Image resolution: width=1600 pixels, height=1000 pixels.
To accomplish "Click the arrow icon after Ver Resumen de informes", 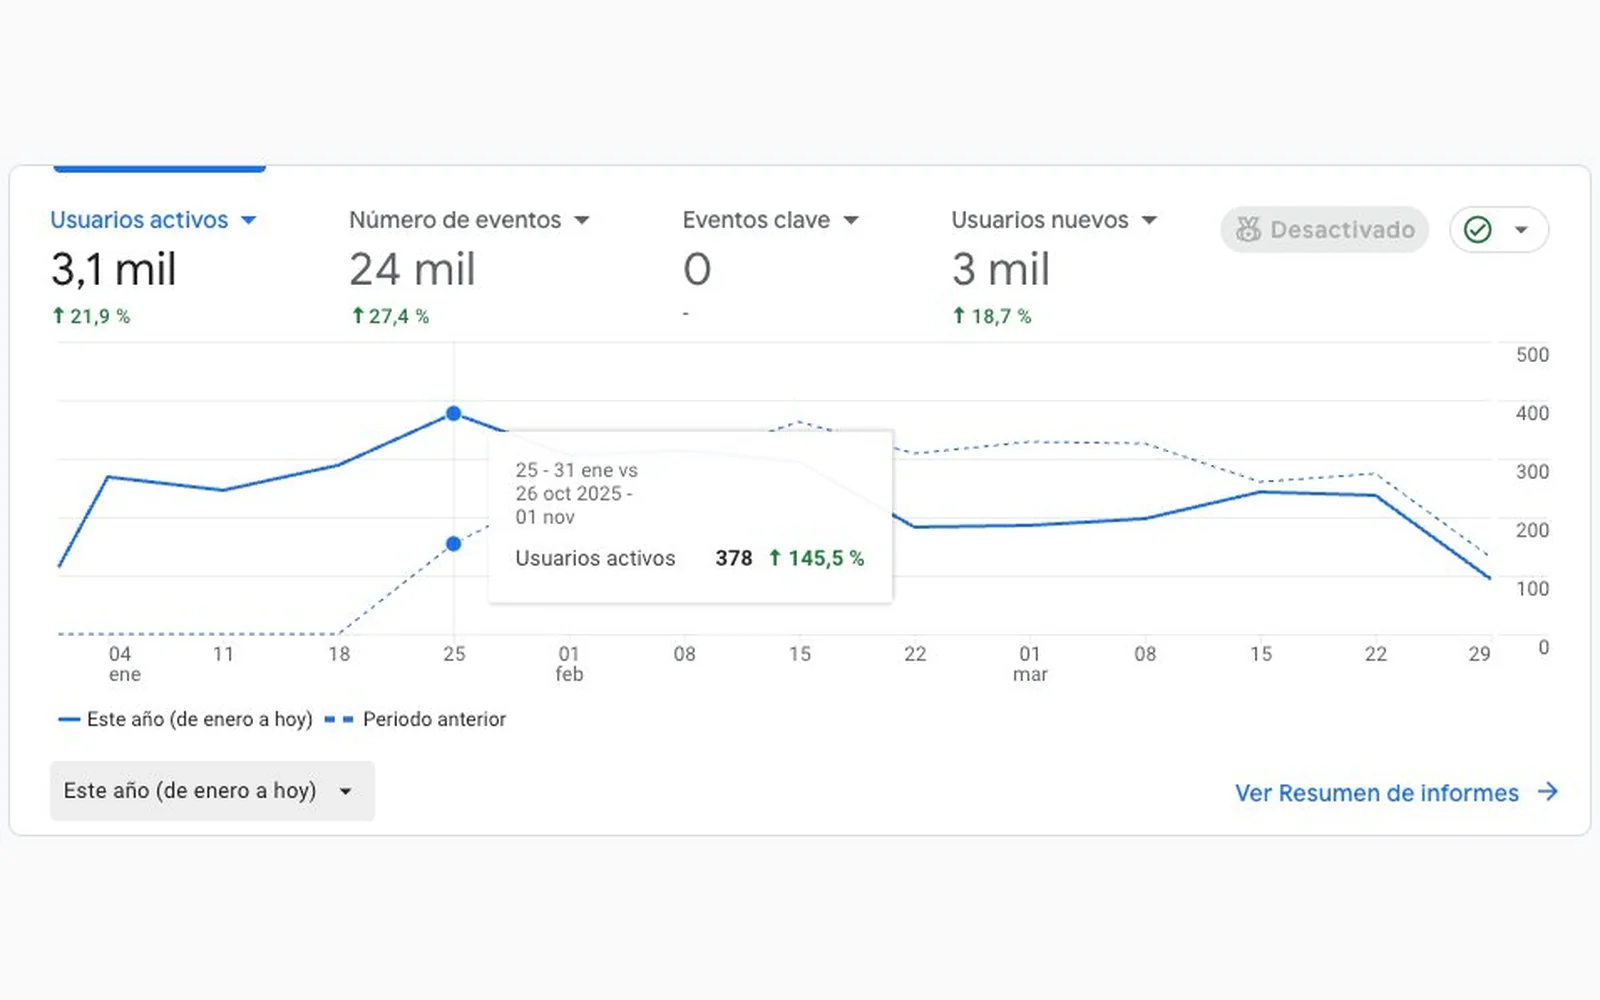I will click(x=1548, y=792).
